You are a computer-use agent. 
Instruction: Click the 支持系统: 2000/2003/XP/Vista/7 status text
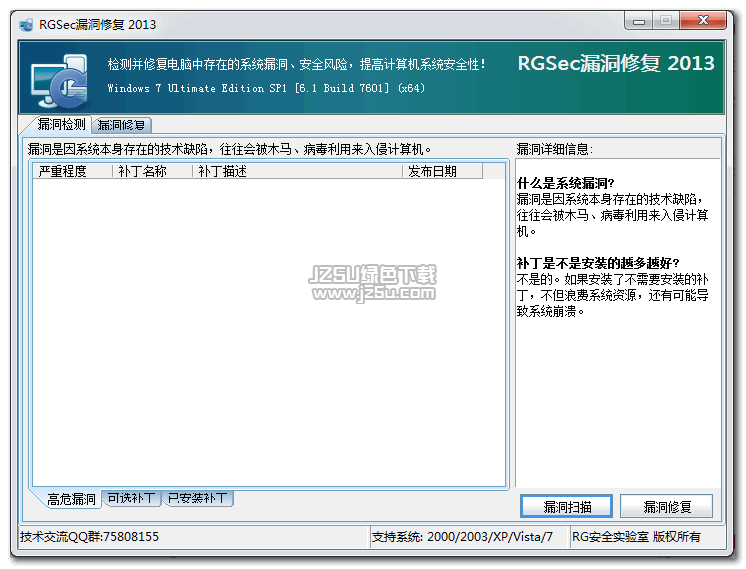tap(462, 537)
